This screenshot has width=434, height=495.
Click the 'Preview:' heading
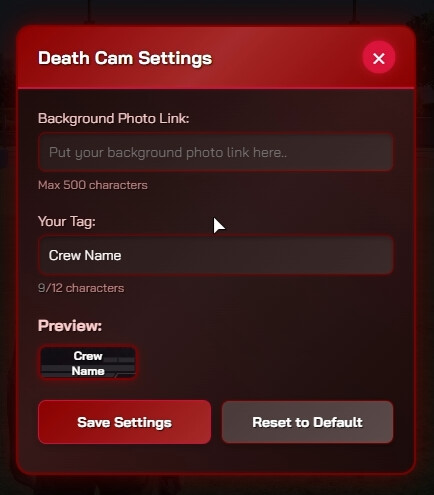click(x=70, y=326)
